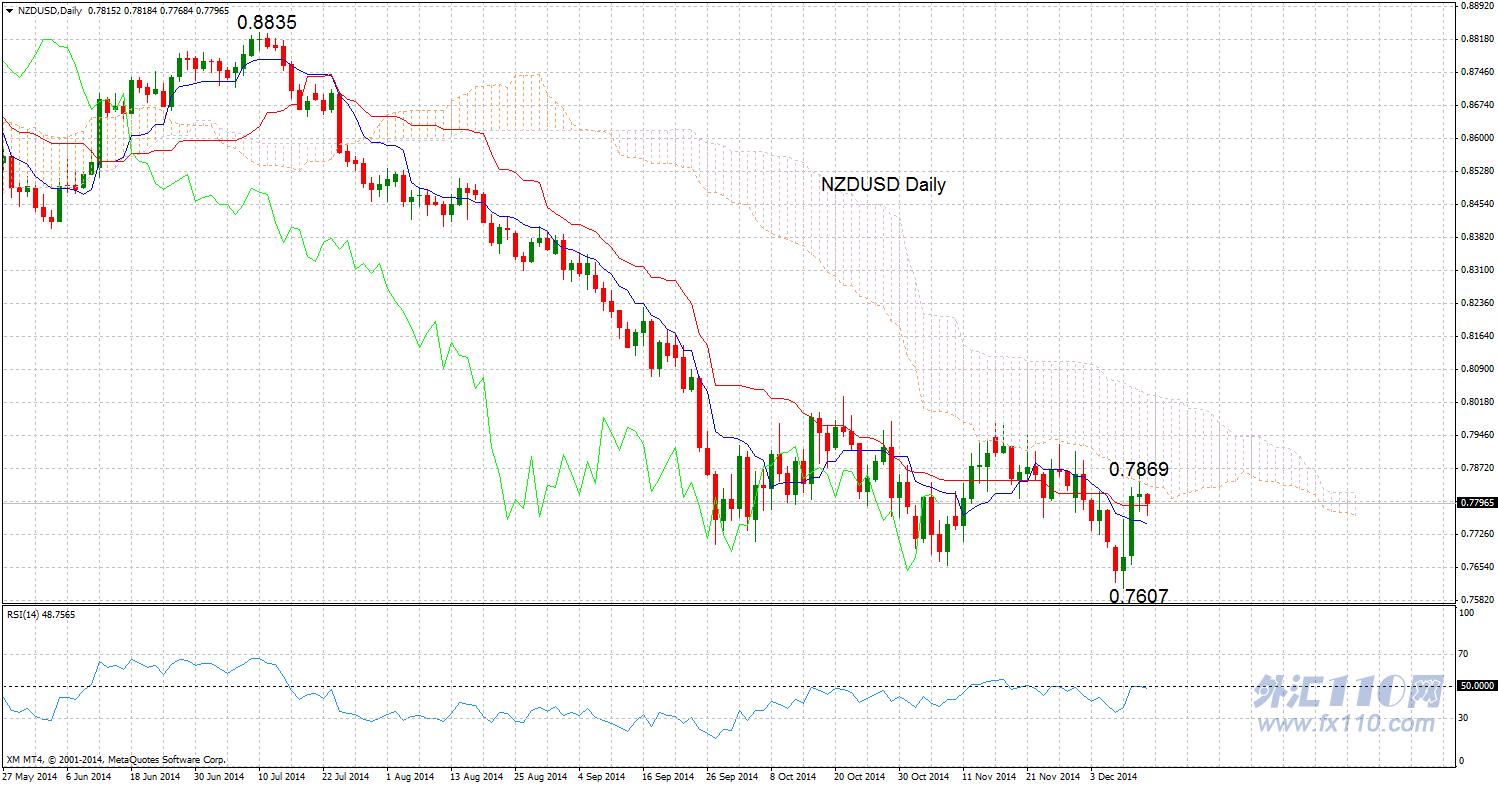Click the XM MT4 MetaQuotes copyright text

tap(116, 759)
